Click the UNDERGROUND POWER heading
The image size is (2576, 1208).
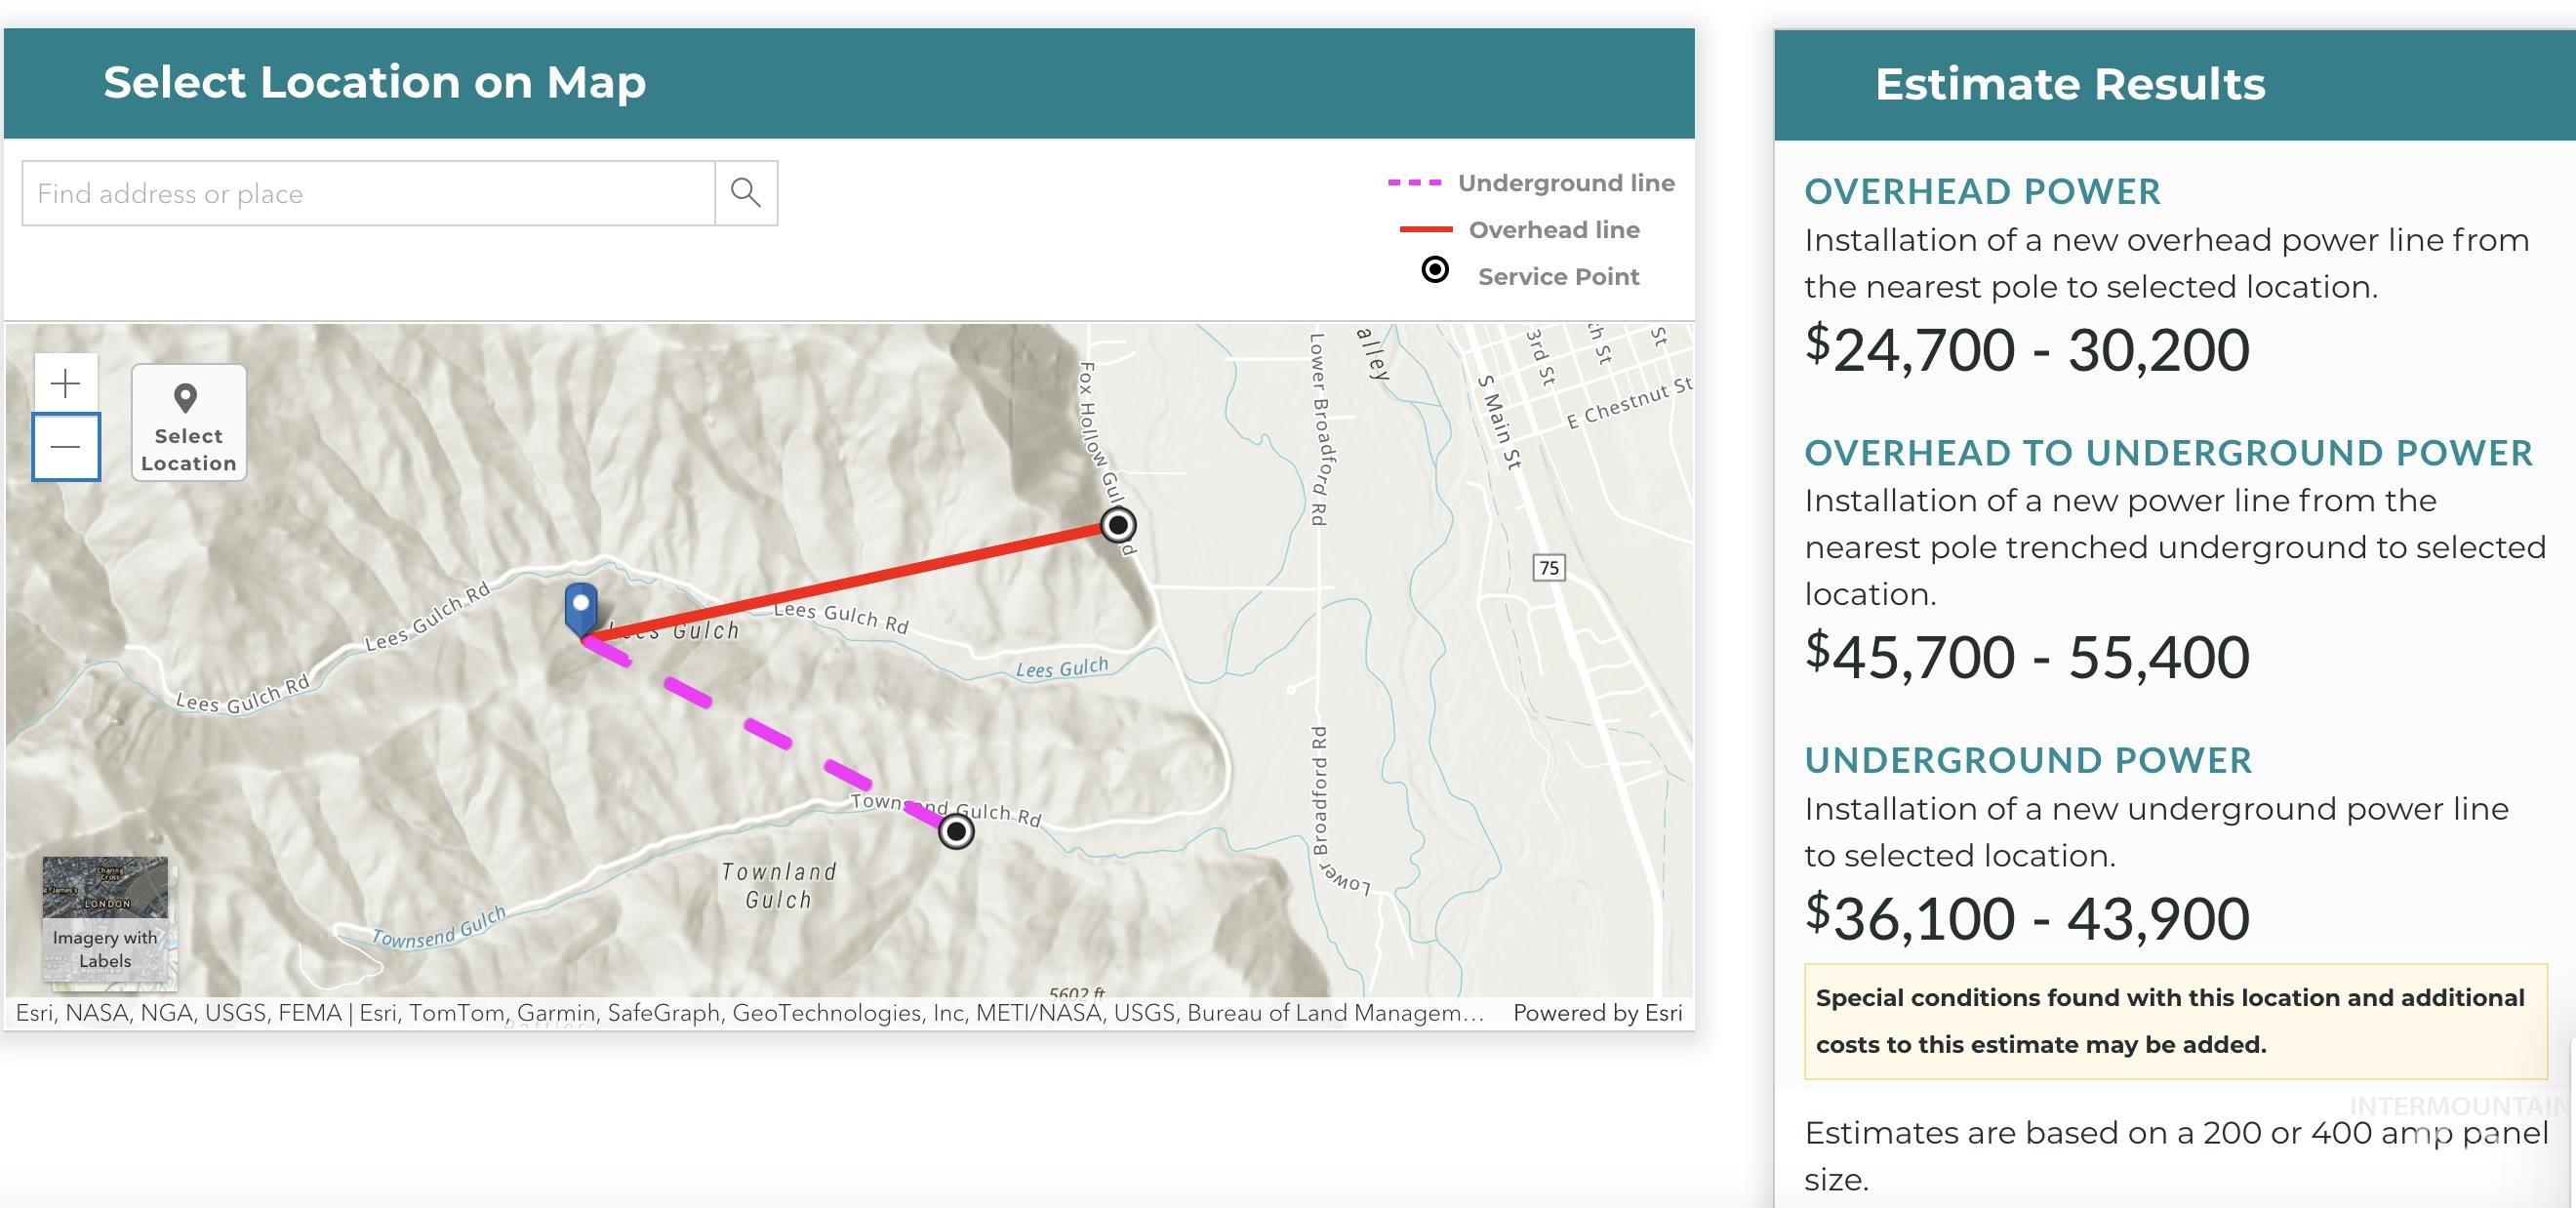point(2028,760)
